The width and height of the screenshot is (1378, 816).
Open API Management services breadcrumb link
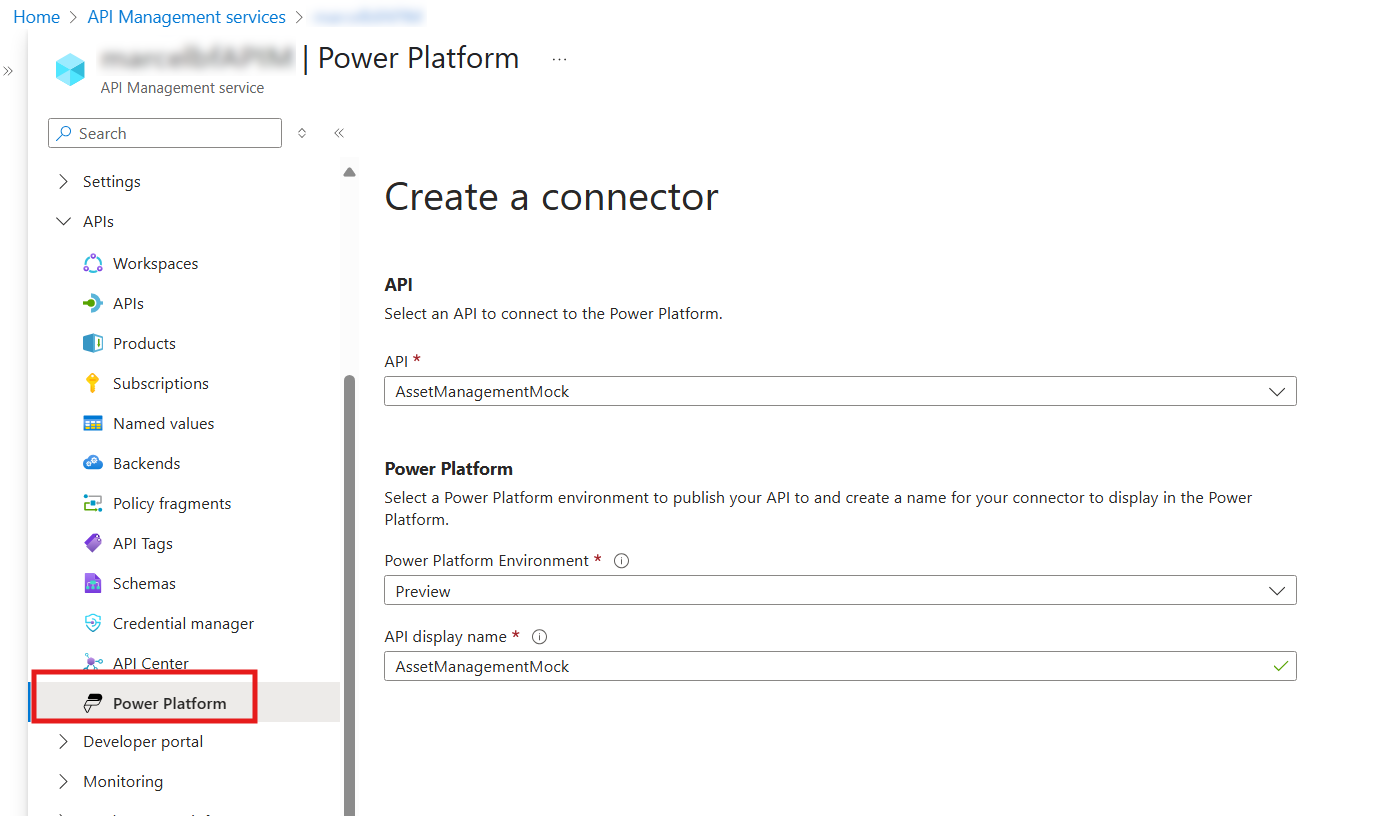186,16
